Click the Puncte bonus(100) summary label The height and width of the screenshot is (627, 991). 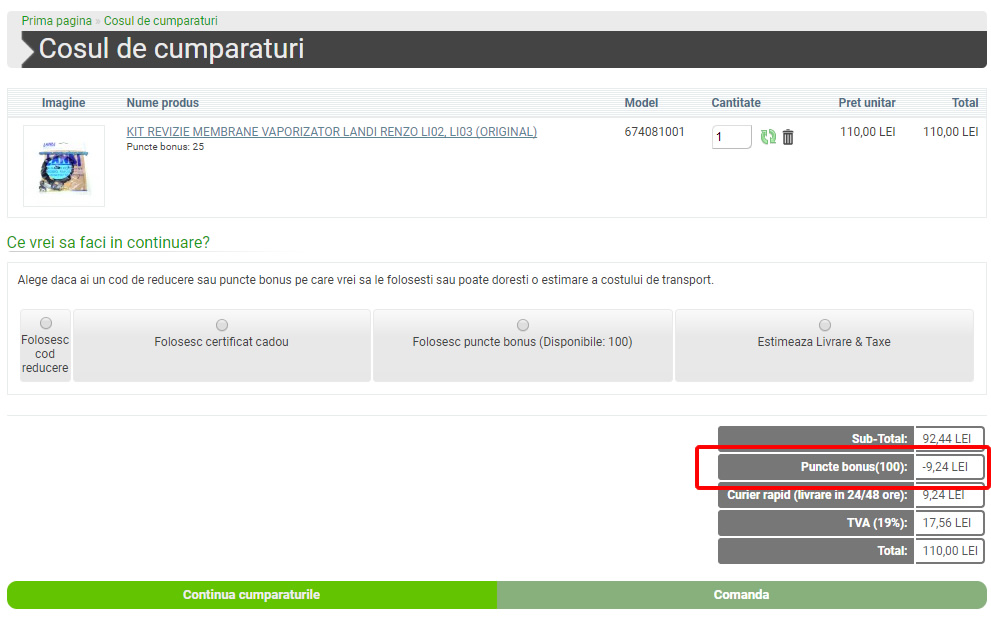pyautogui.click(x=853, y=467)
